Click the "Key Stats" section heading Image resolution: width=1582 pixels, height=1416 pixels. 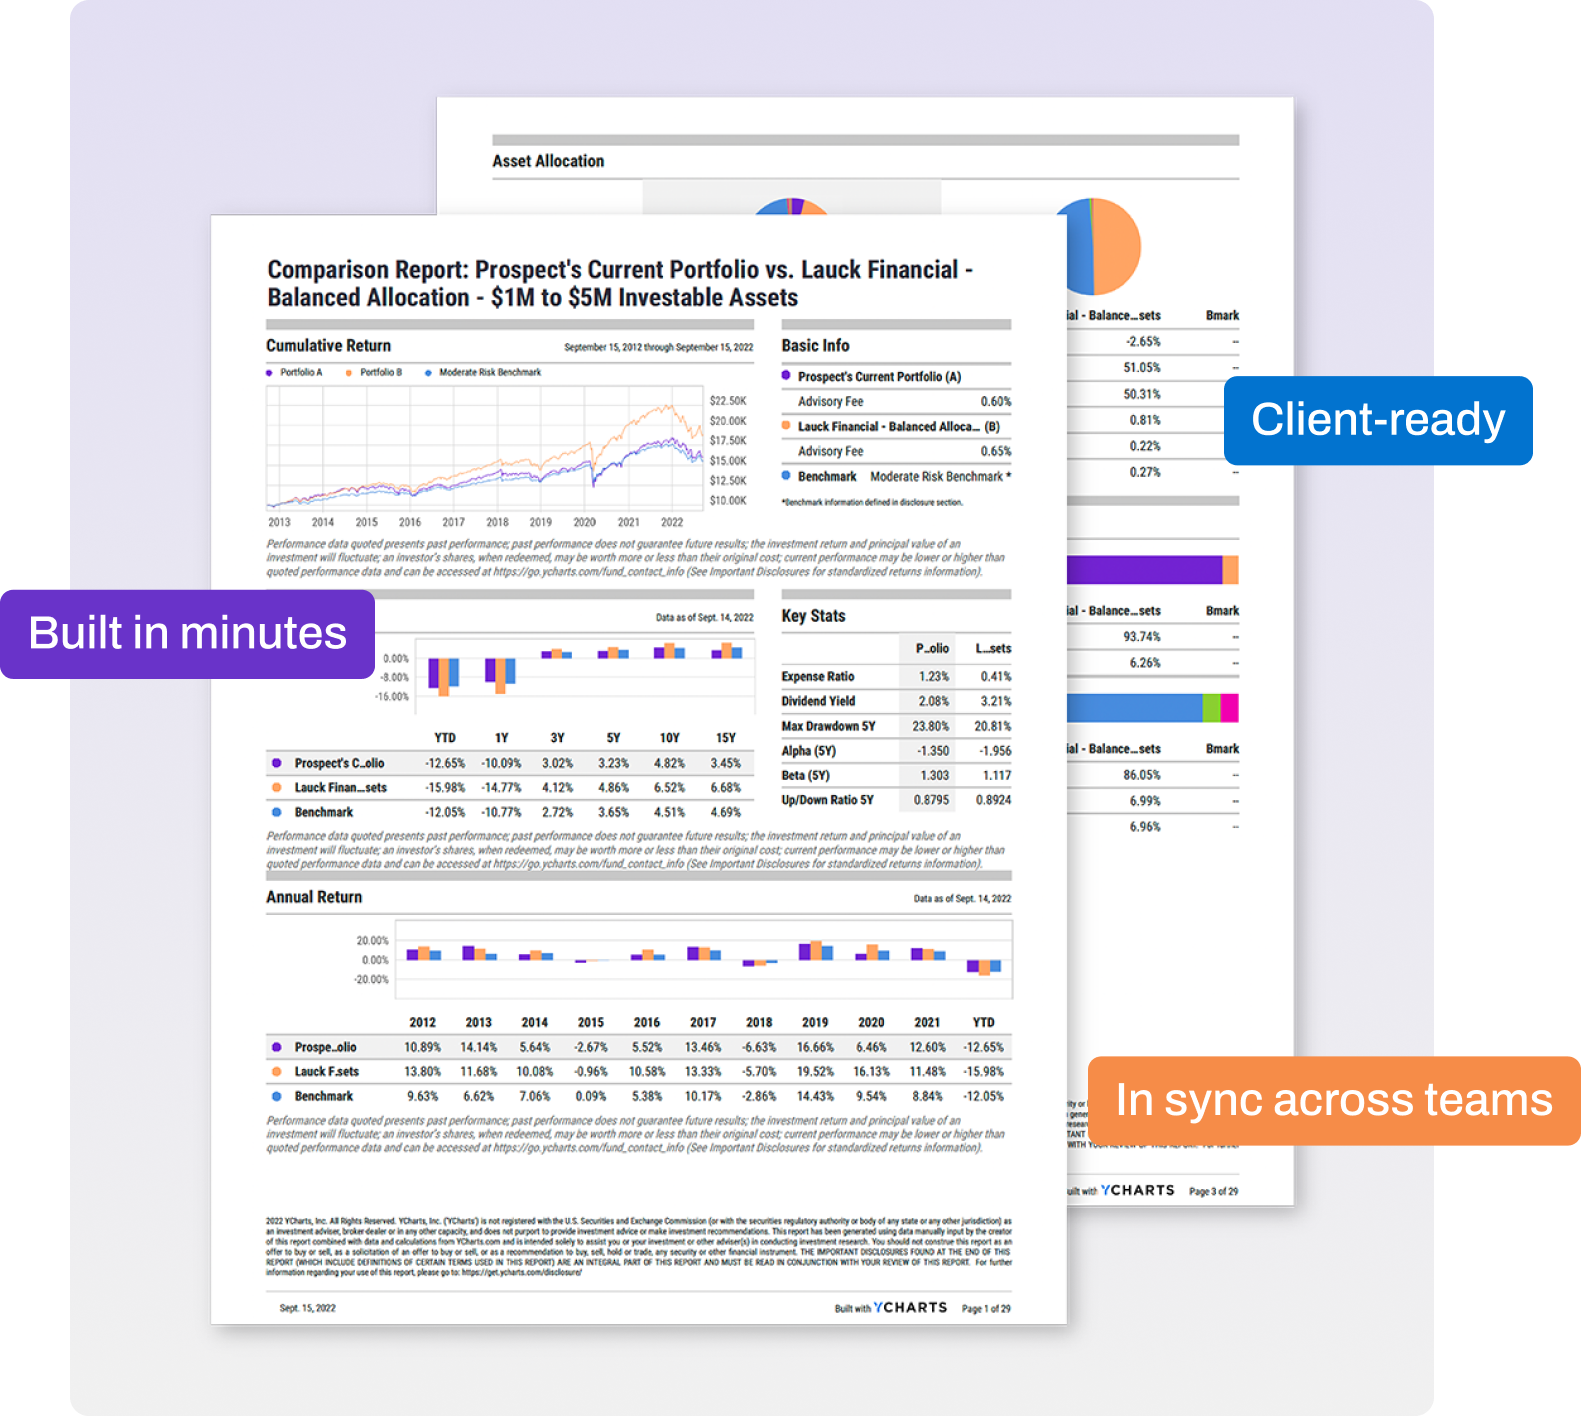click(813, 616)
